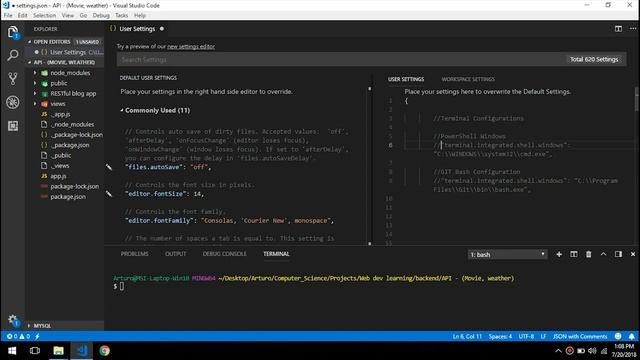Open _app.js file in the explorer
Screen dimensions: 640x360
[60, 114]
